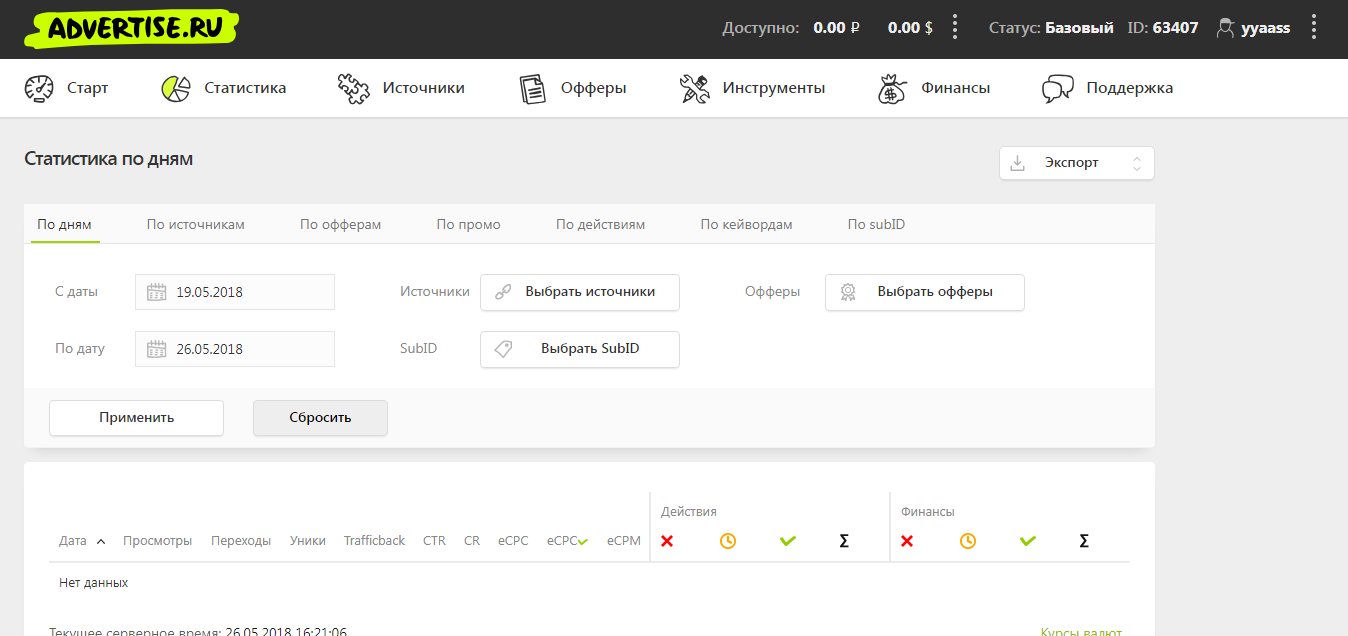
Task: Click the sigma total under Финансы column group
Action: 1084,541
